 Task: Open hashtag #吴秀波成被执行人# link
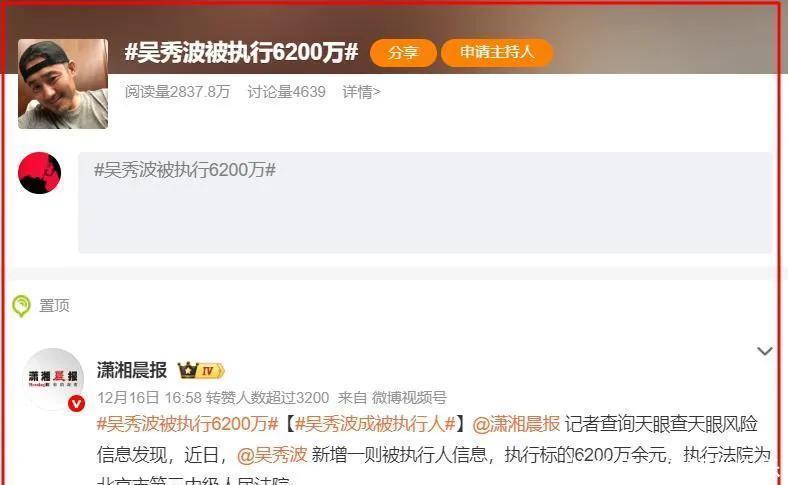coord(375,424)
